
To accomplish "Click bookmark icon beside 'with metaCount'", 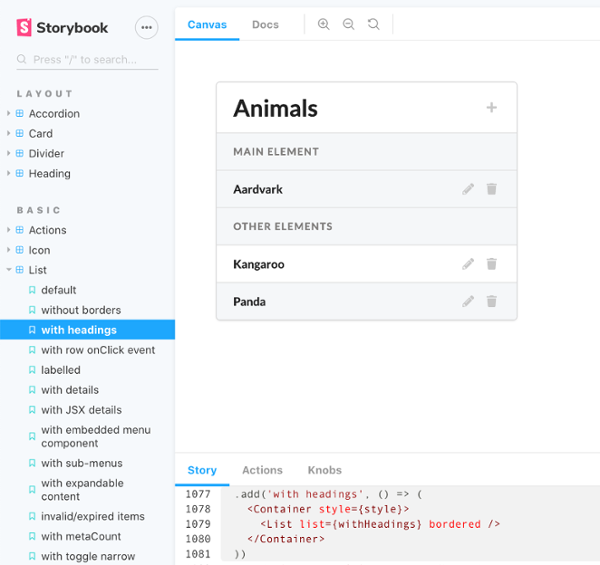I will (x=32, y=536).
